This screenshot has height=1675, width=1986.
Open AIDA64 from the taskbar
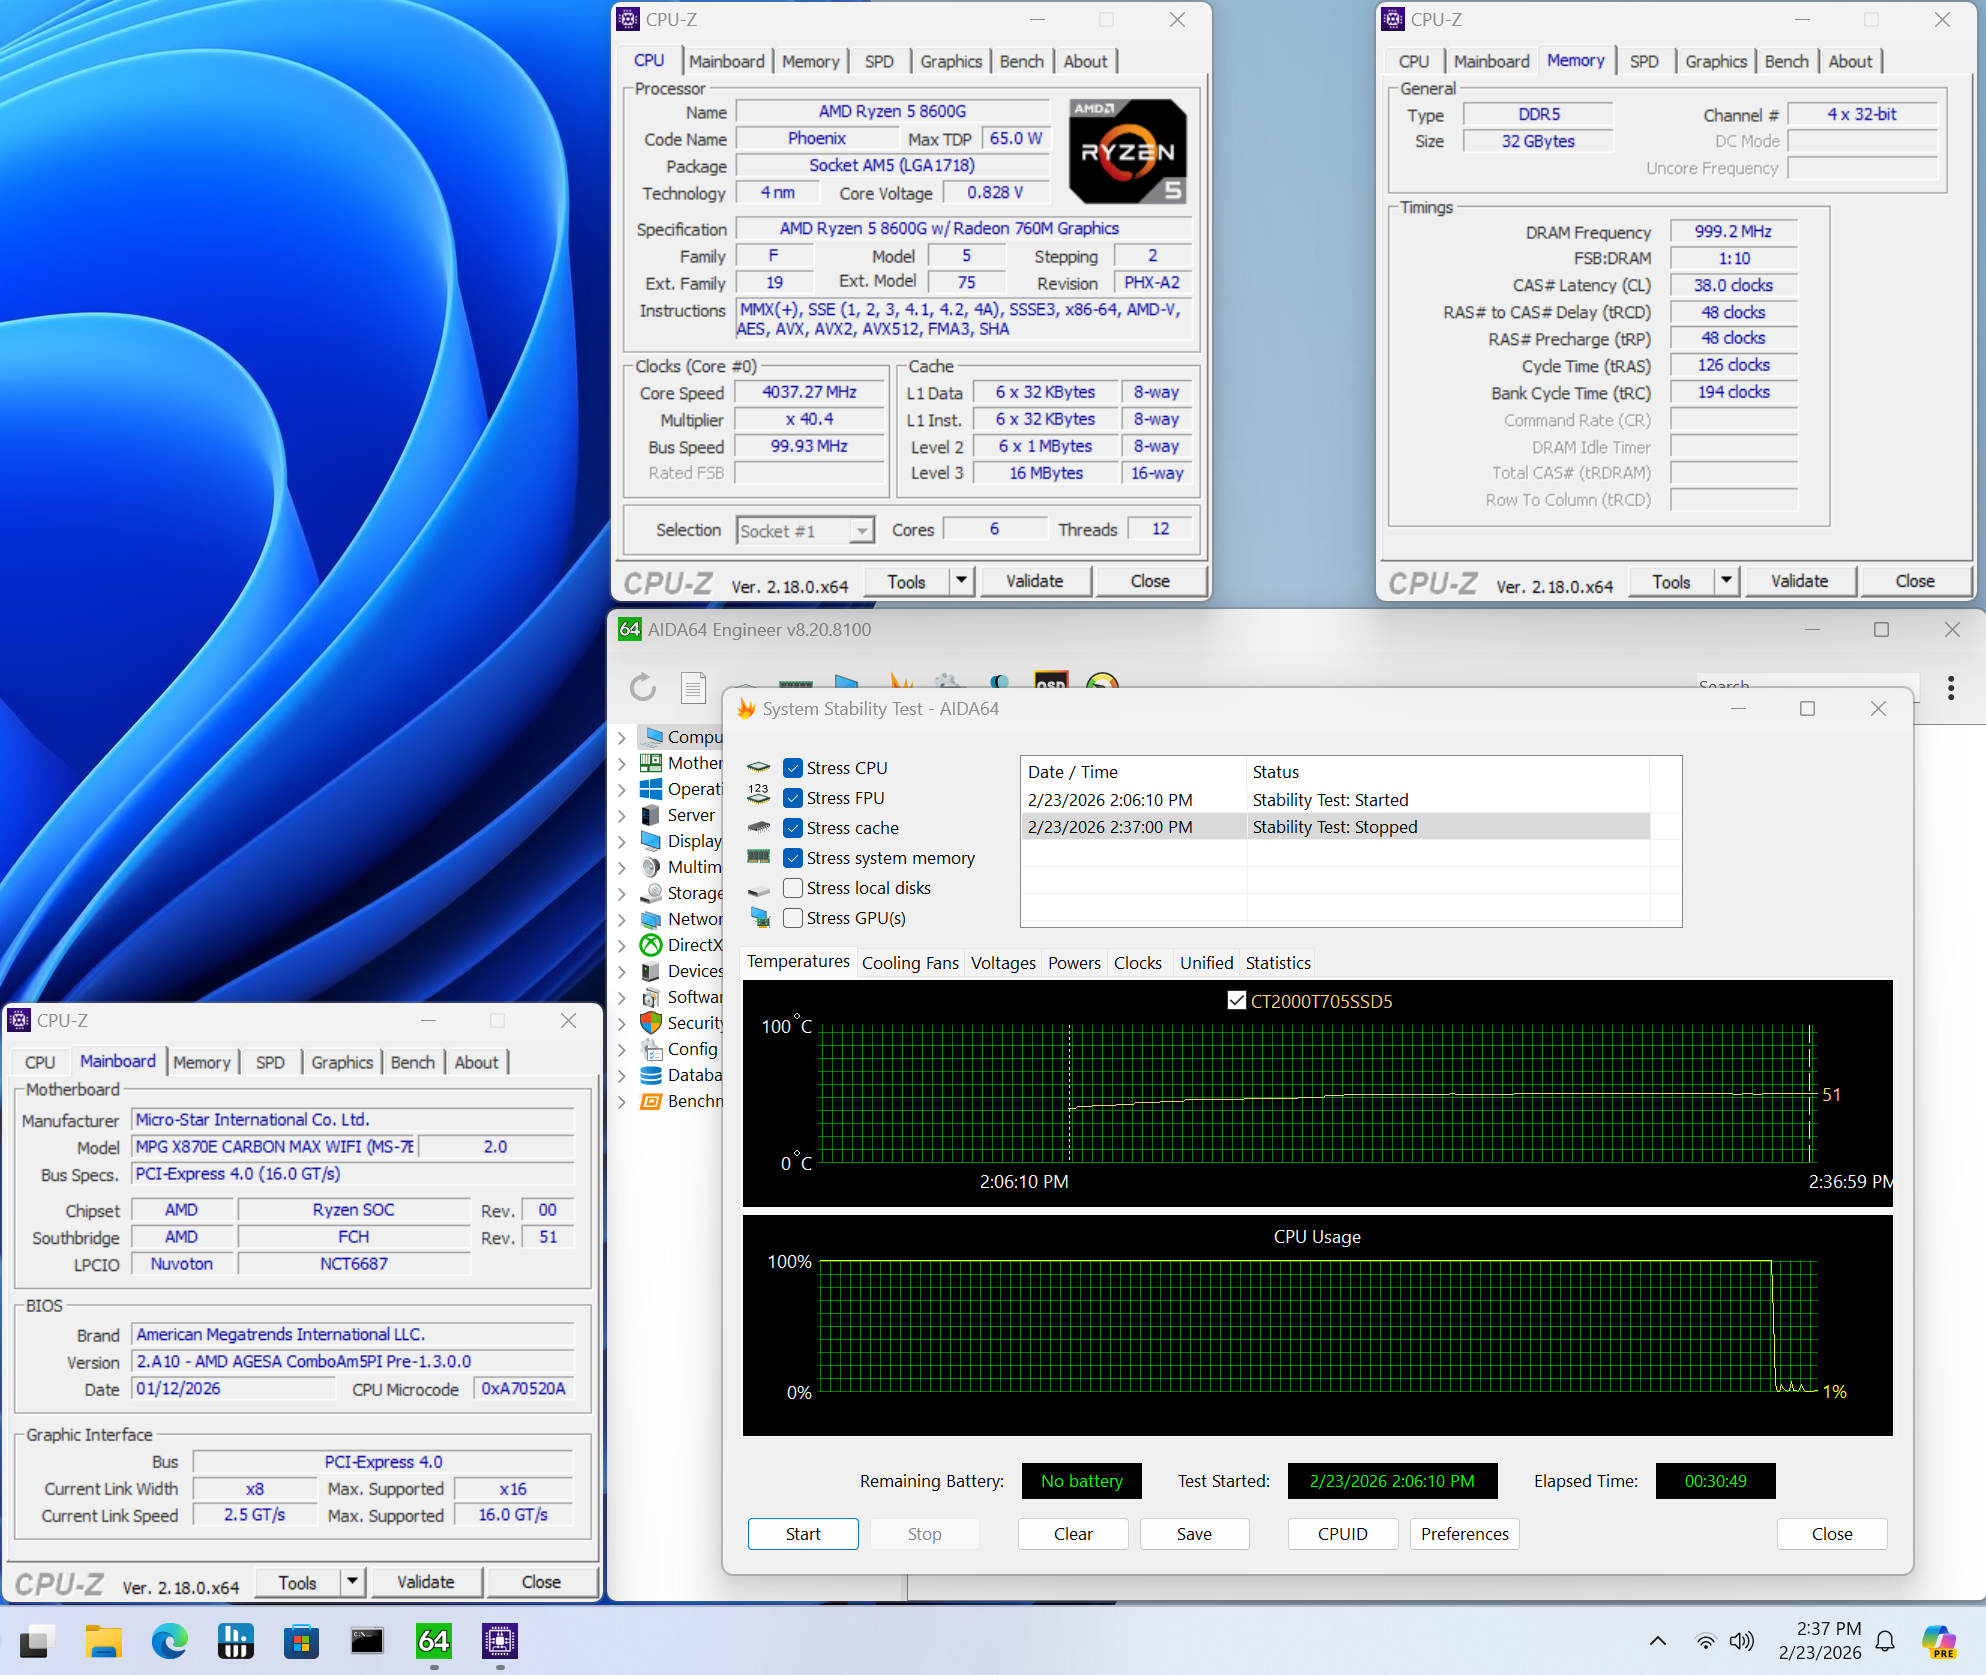tap(433, 1641)
